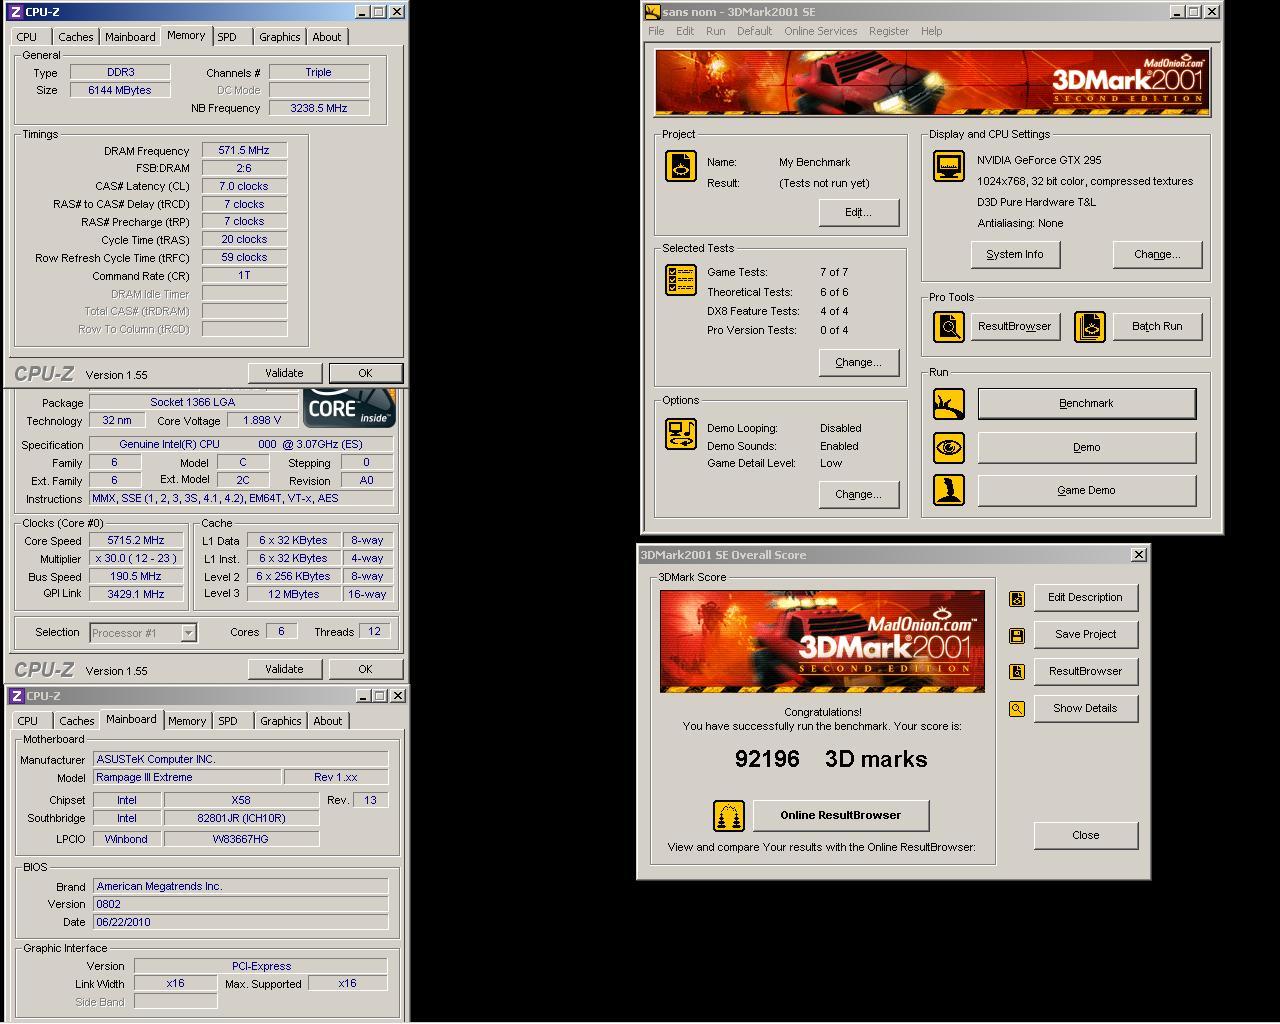
Task: Click Validate in the CPU window
Action: pos(284,669)
